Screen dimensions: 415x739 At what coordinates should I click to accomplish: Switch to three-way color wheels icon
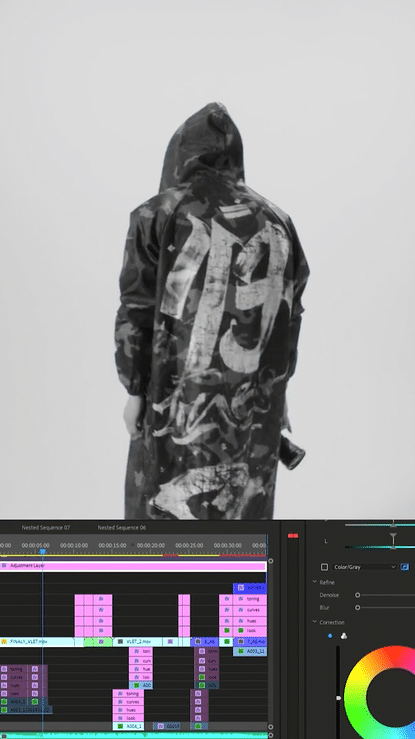(344, 636)
